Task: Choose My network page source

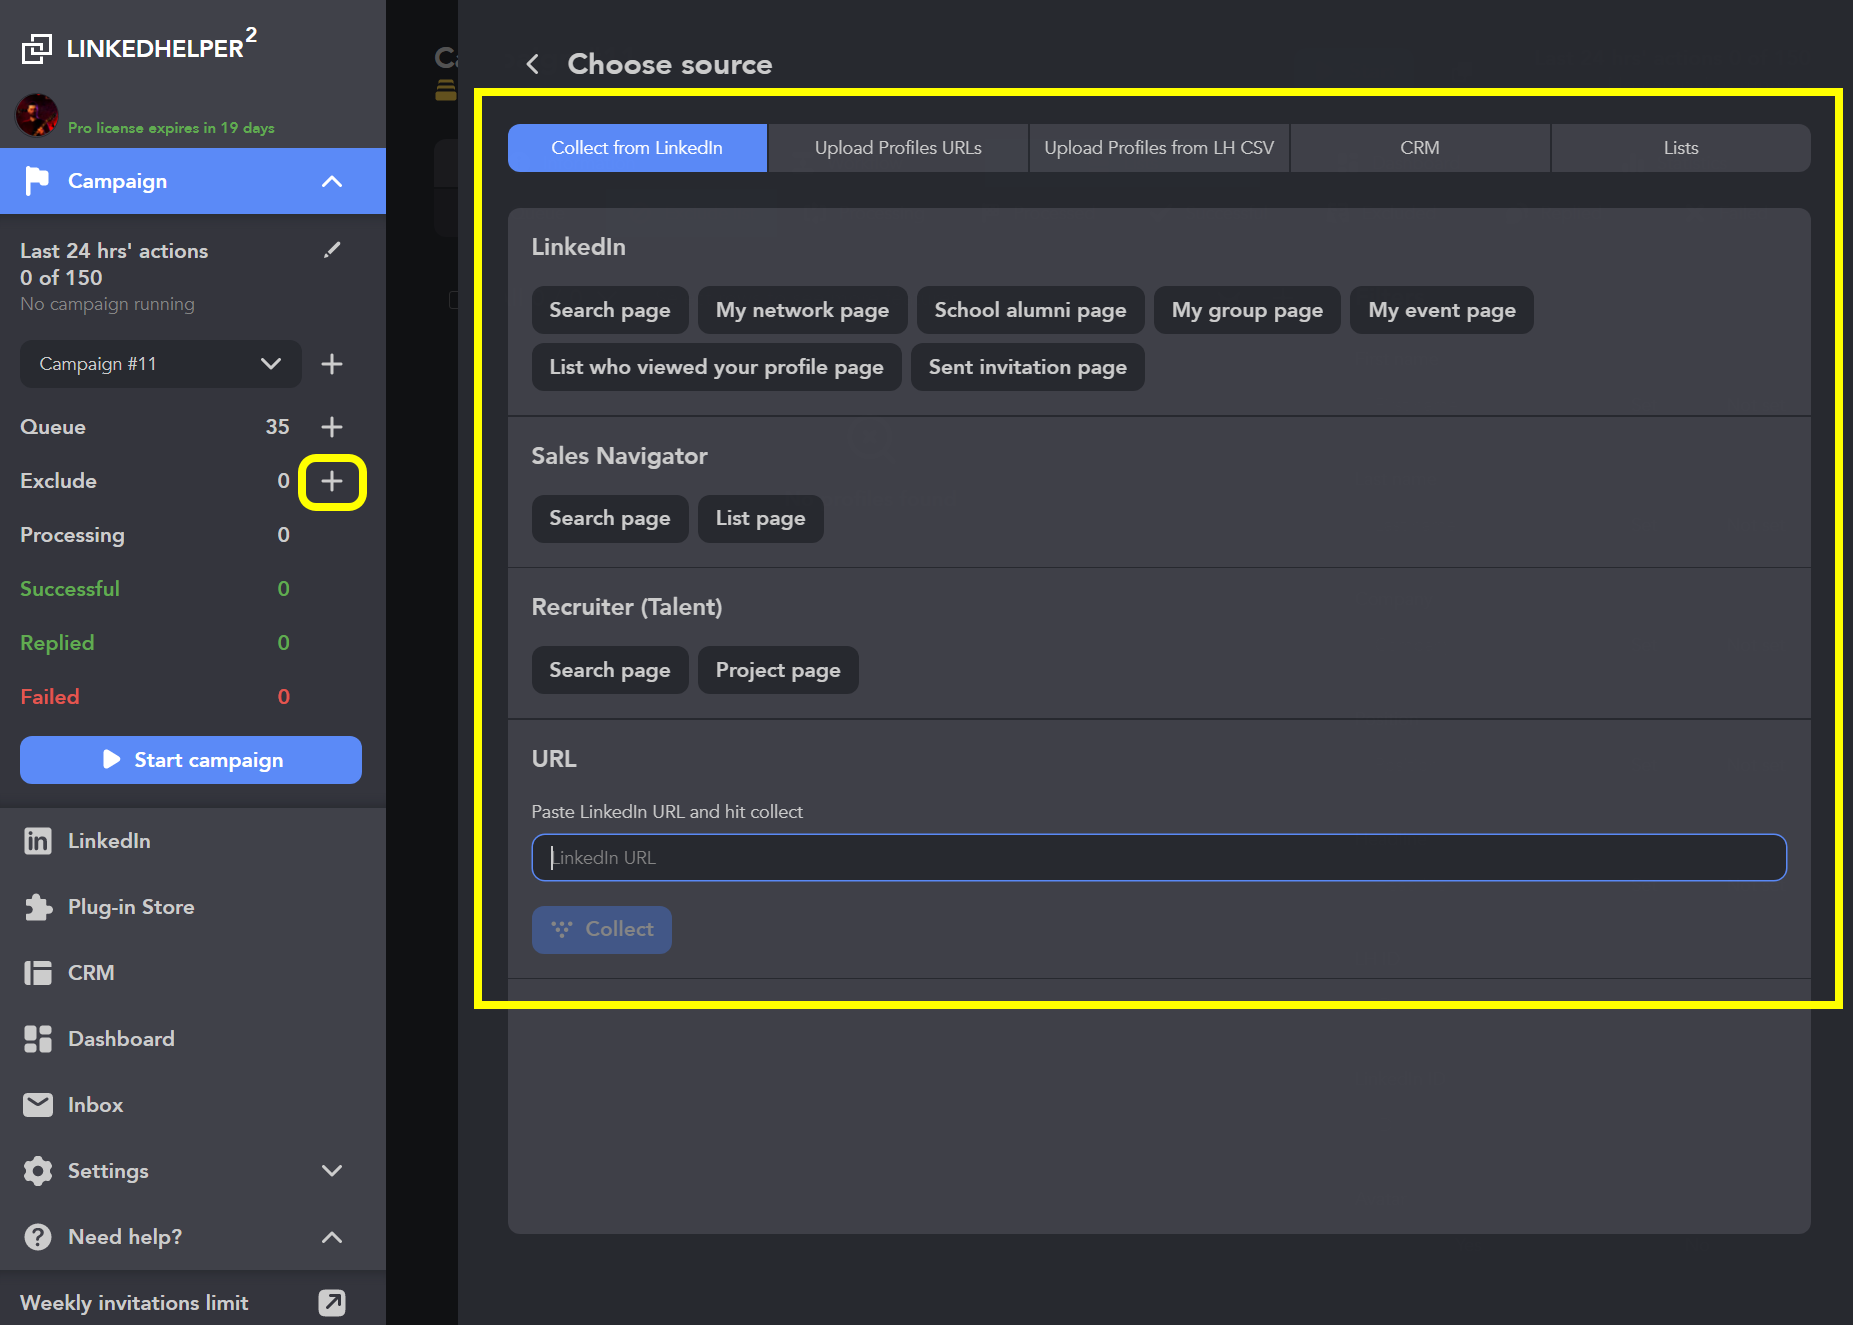Action: tap(802, 310)
